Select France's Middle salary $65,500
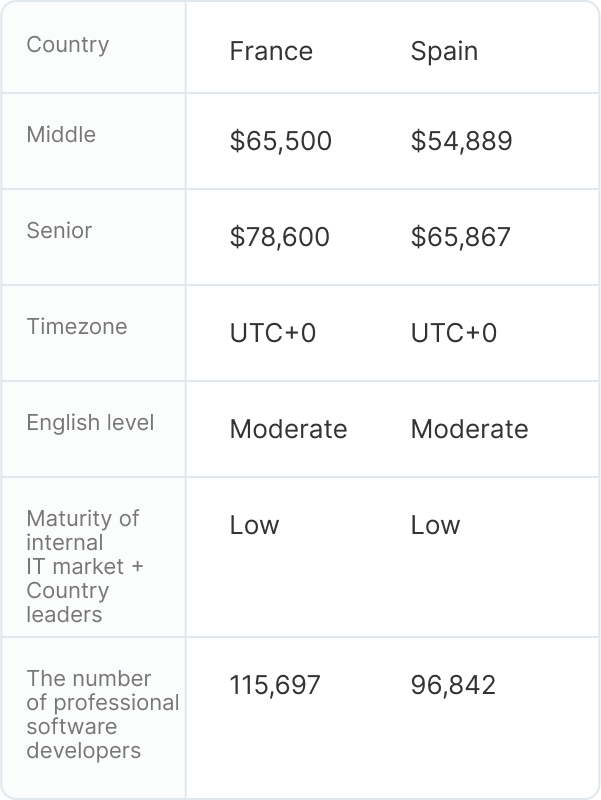Image resolution: width=601 pixels, height=800 pixels. [x=280, y=141]
